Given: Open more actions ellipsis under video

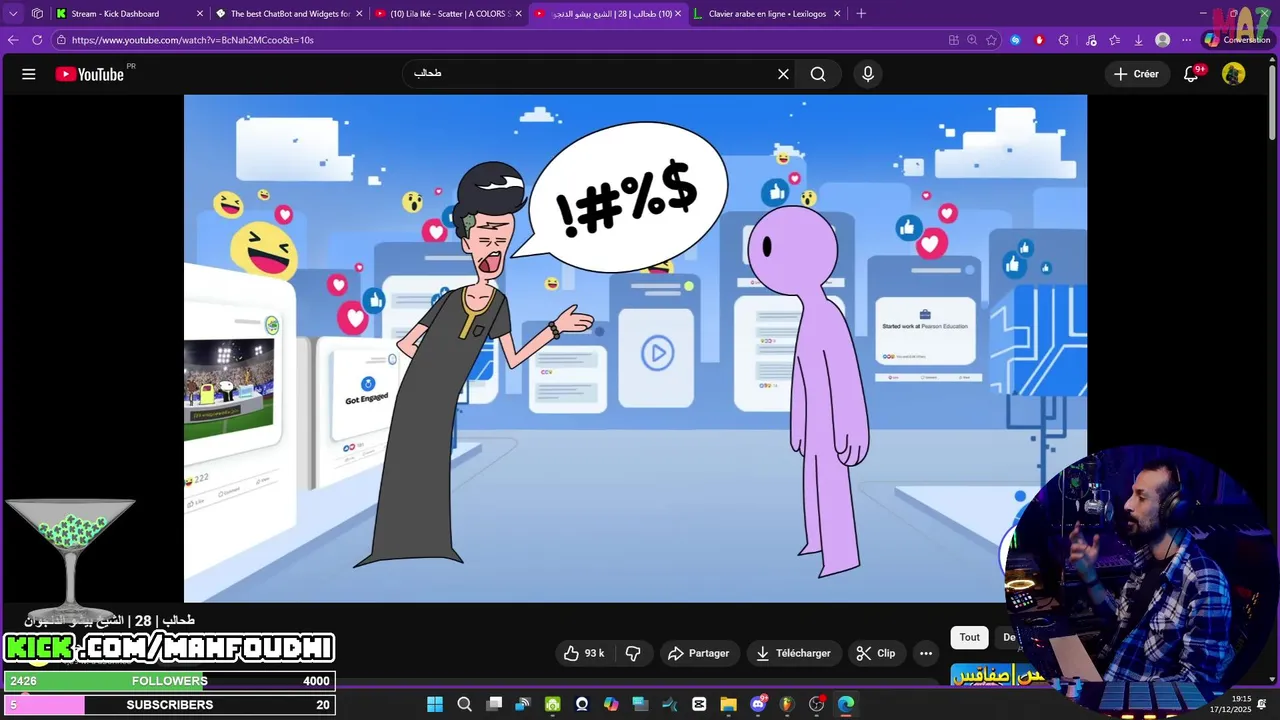Looking at the screenshot, I should pos(926,653).
